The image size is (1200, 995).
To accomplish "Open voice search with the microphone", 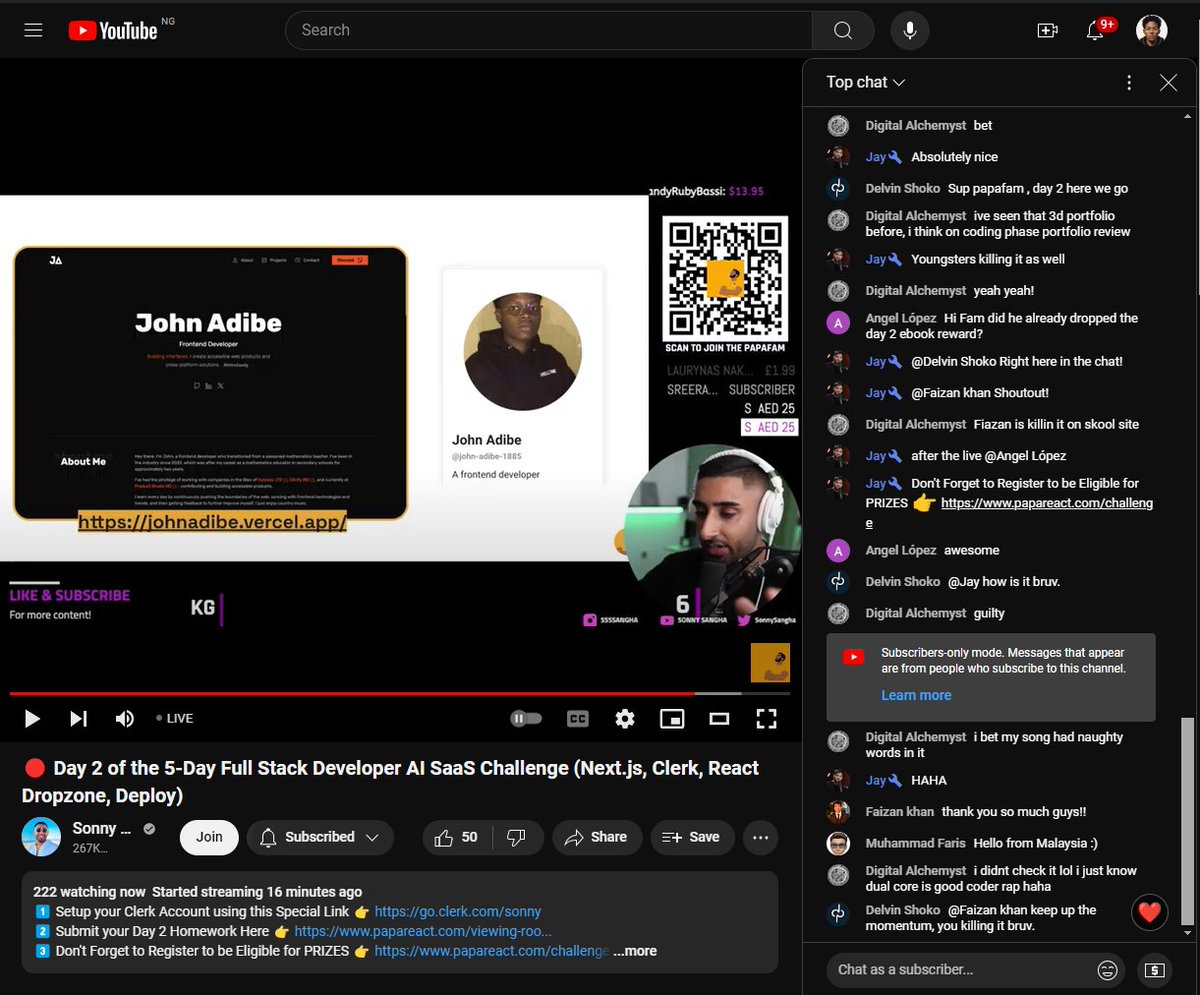I will 909,30.
